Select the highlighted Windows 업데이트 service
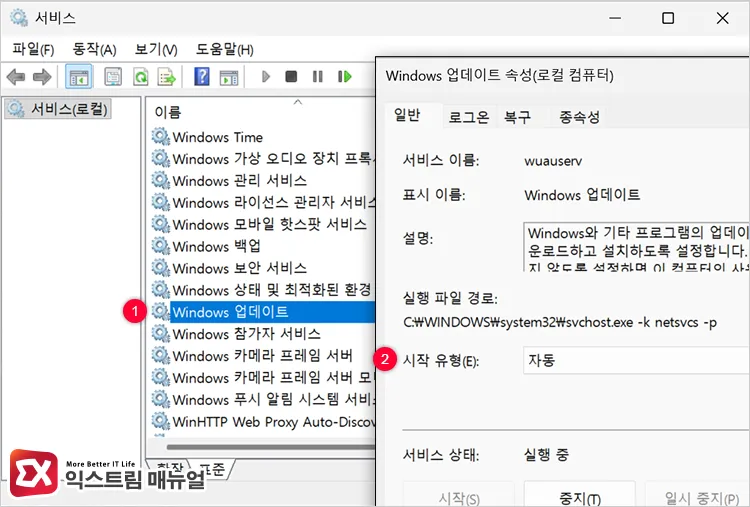Viewport: 750px width, 507px height. pos(263,312)
